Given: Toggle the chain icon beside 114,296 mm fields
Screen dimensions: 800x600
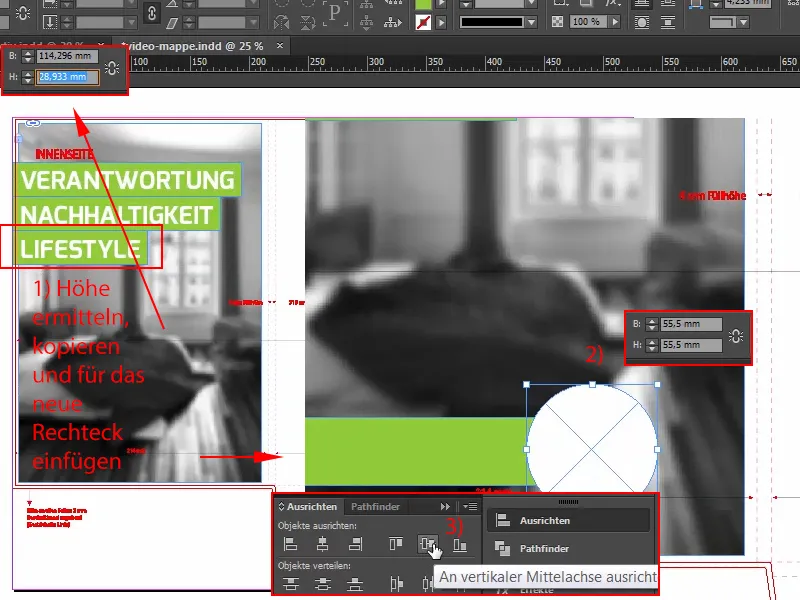Looking at the screenshot, I should pyautogui.click(x=112, y=67).
